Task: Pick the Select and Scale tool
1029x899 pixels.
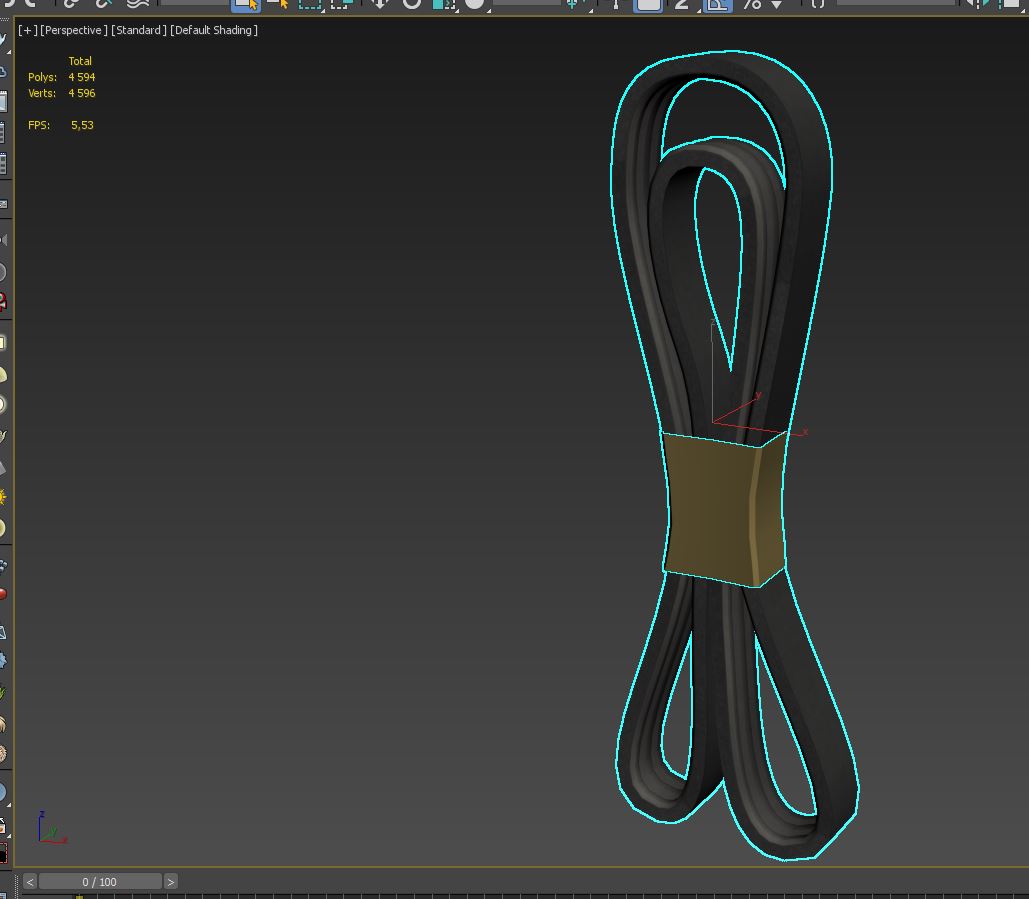Action: click(443, 4)
